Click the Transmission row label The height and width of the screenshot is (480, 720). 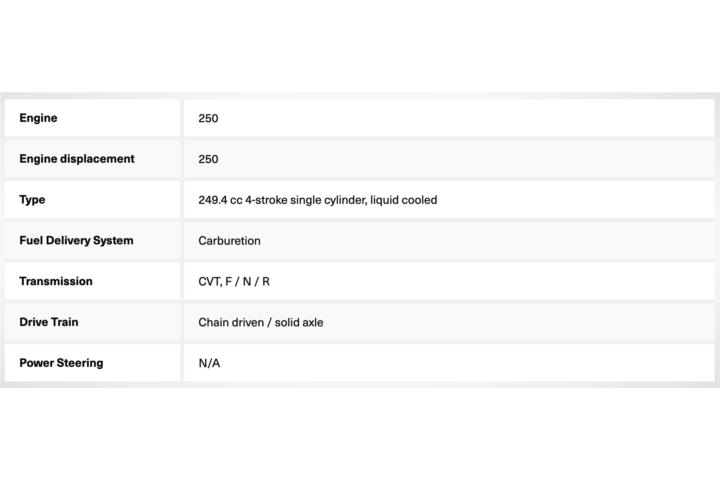tap(56, 282)
